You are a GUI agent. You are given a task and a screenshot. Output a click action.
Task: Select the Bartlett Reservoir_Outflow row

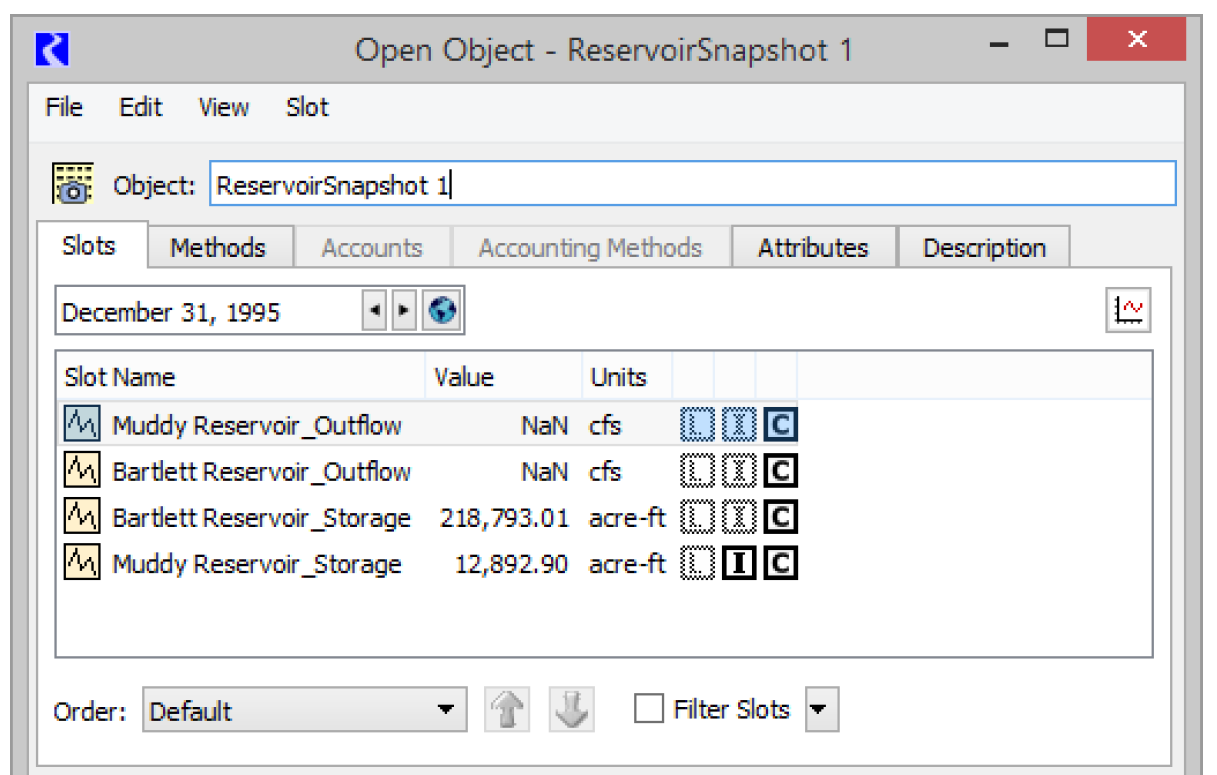(x=261, y=472)
